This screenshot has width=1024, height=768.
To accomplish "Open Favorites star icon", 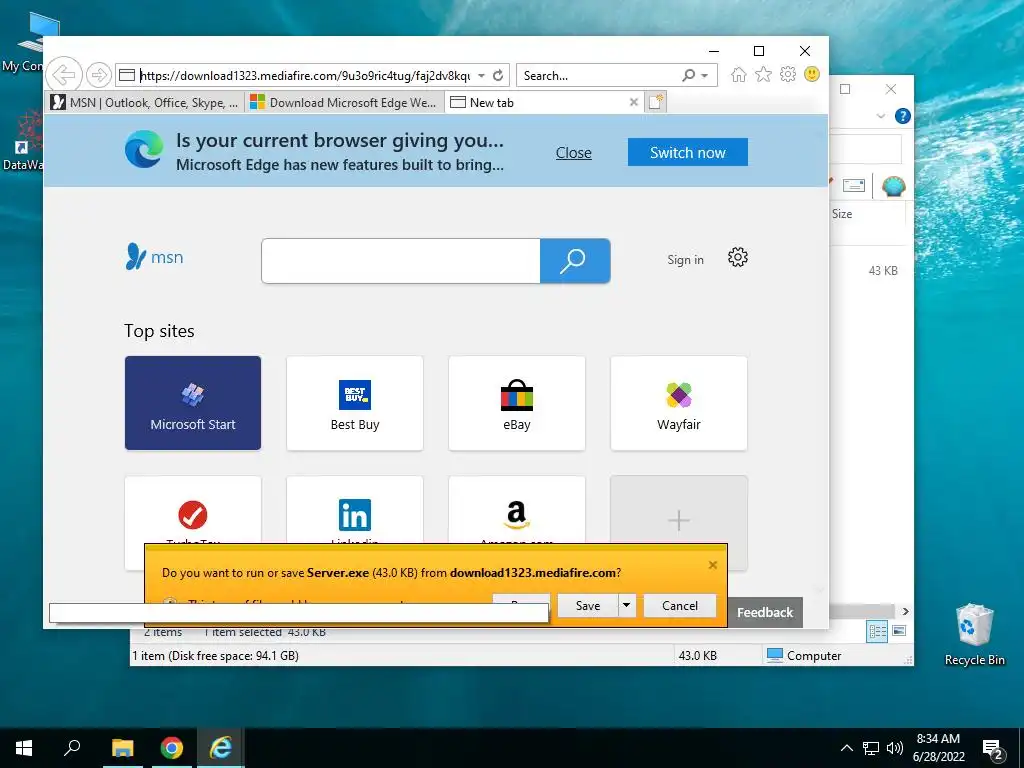I will coord(763,74).
